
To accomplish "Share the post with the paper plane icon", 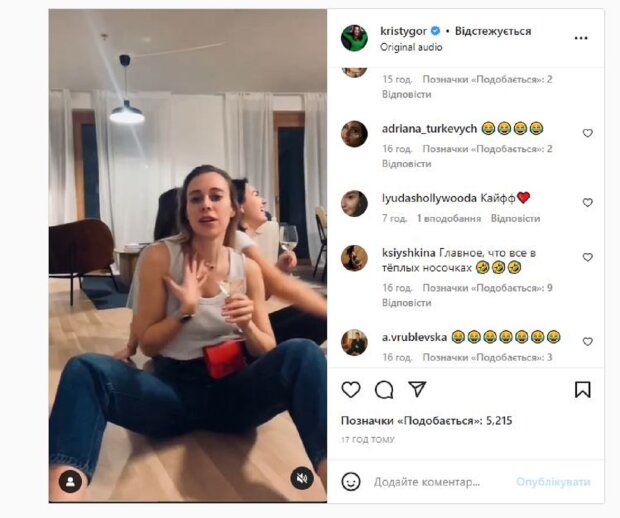I will click(x=417, y=389).
